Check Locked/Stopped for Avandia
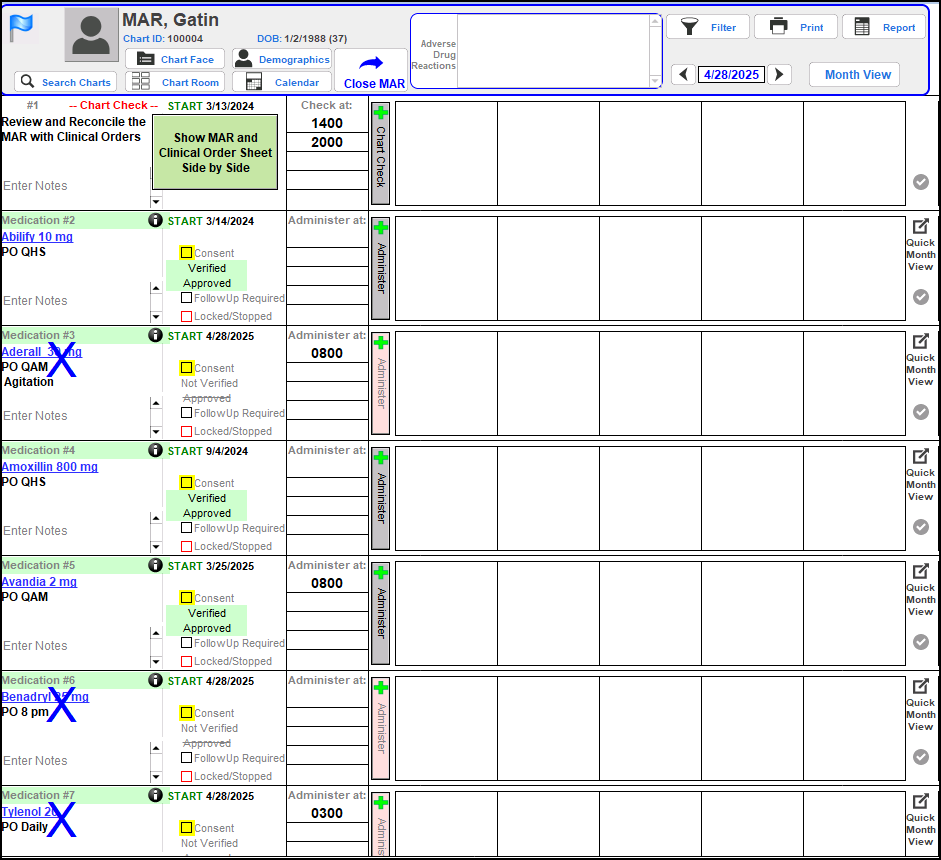Viewport: 941px width, 860px height. click(x=186, y=661)
